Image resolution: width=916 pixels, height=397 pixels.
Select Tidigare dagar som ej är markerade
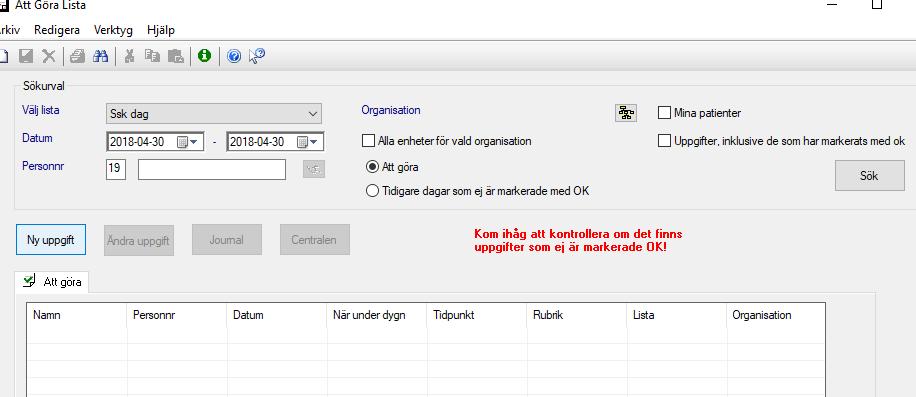[x=372, y=191]
